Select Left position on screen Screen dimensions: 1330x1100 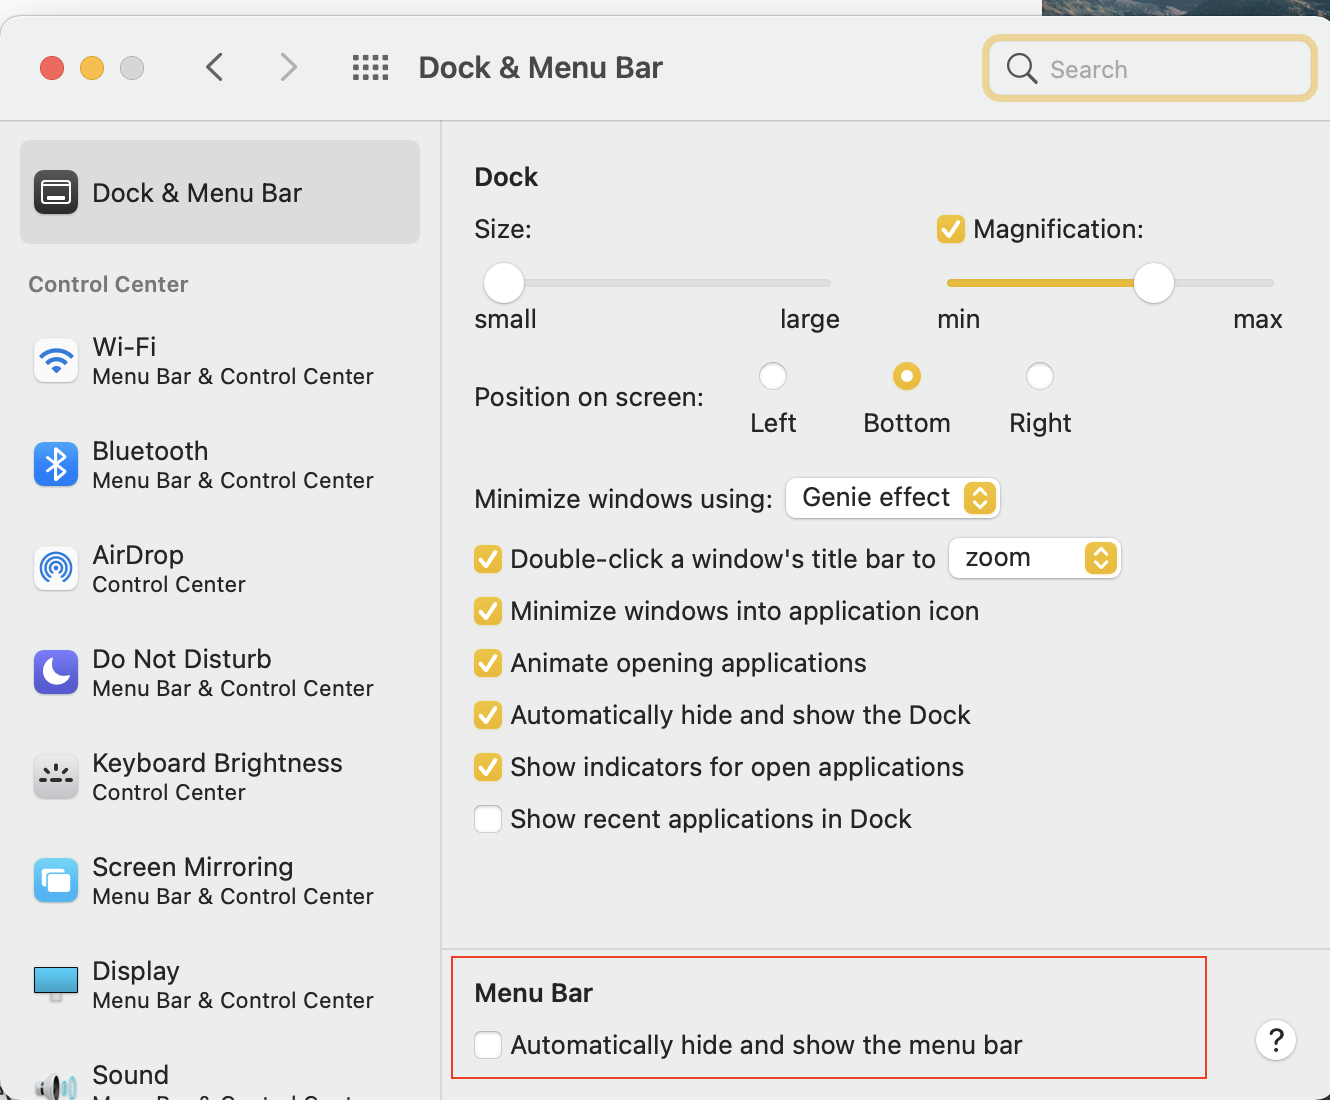point(773,376)
